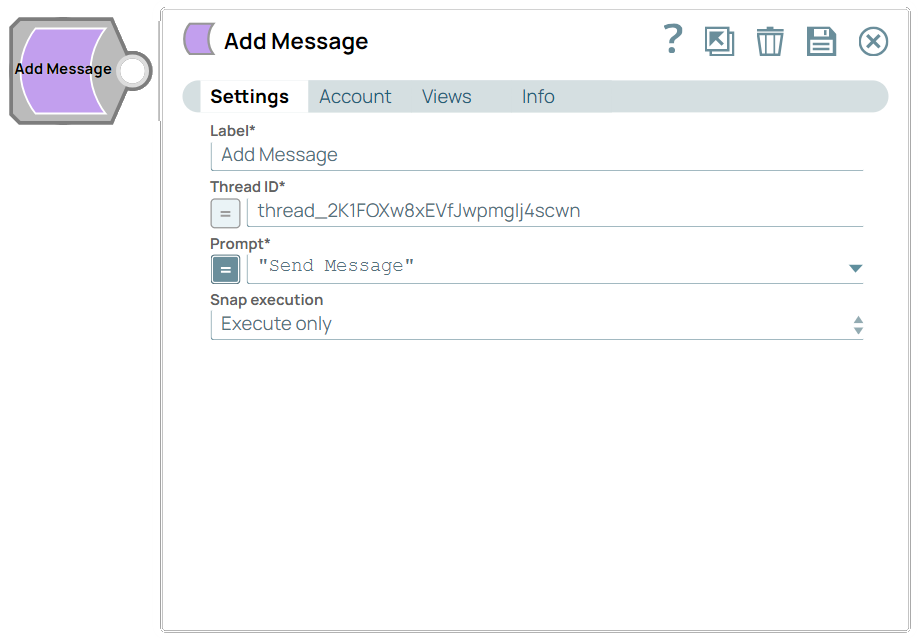Open the Views tab
This screenshot has height=638, width=921.
pos(446,96)
